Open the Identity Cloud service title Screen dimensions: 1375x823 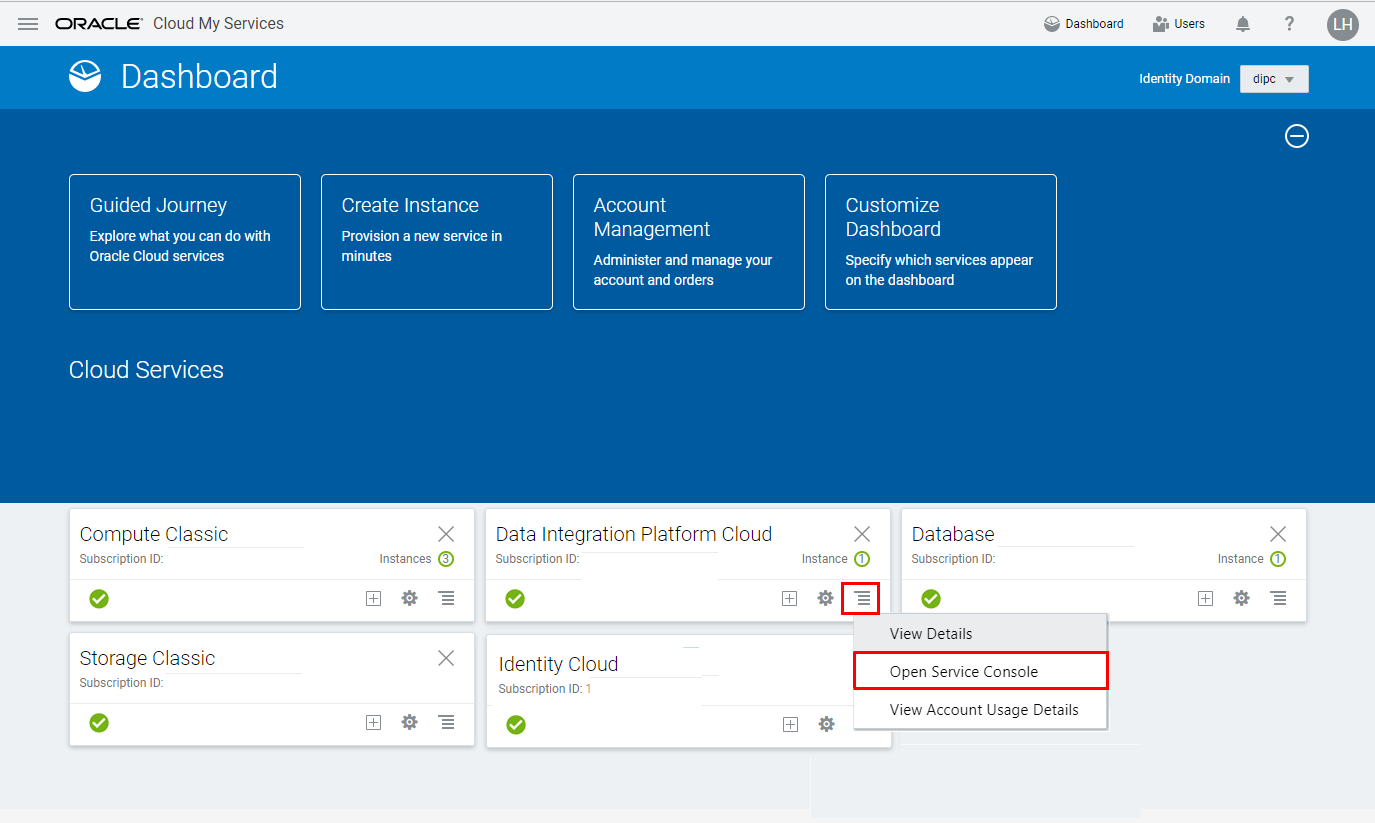pos(558,664)
